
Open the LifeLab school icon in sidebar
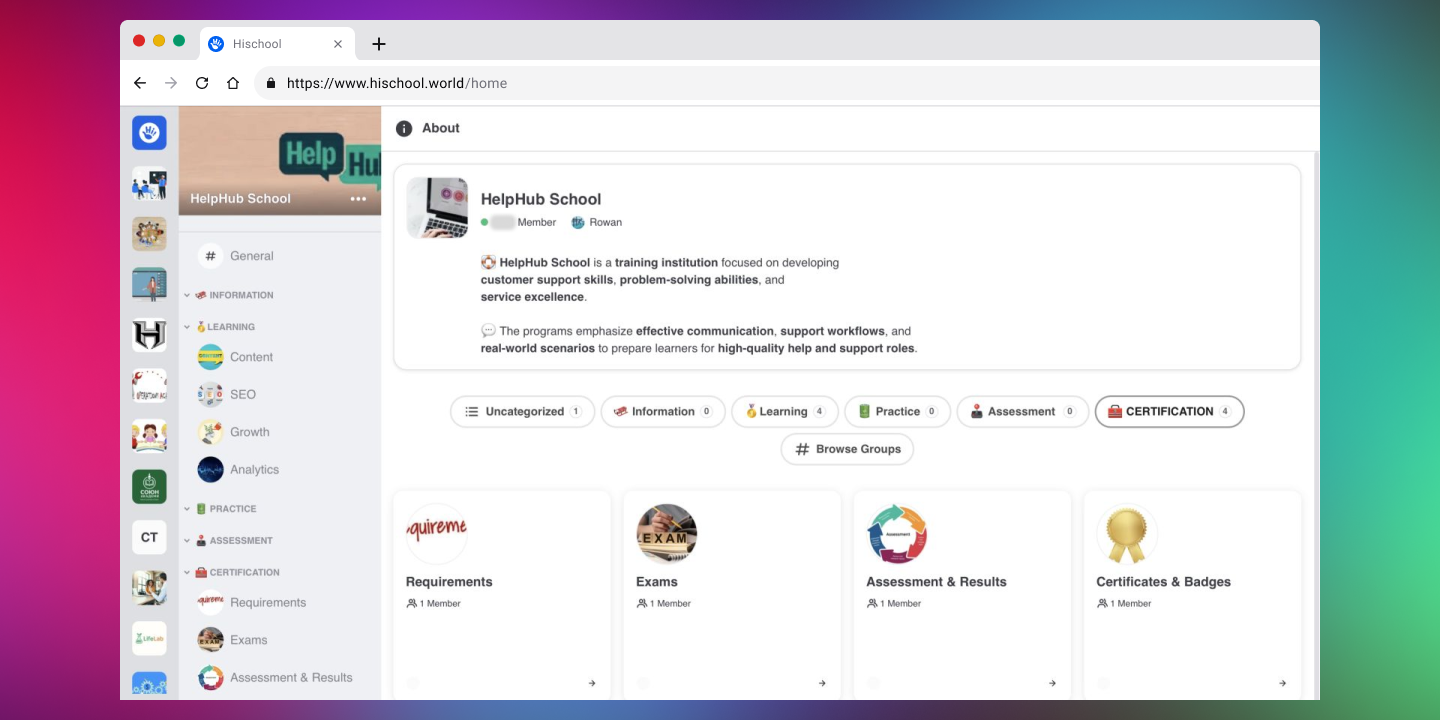149,638
